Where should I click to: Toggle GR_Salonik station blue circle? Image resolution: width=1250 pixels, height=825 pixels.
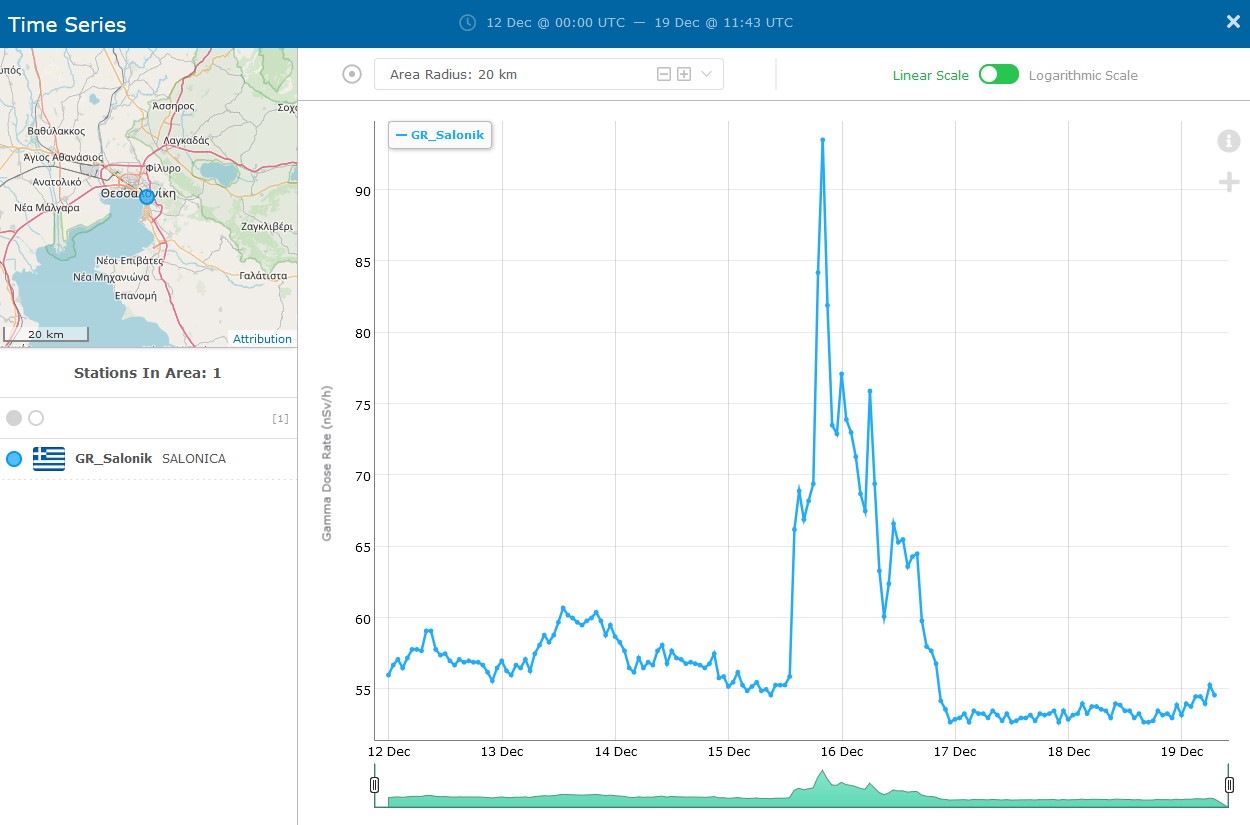tap(14, 459)
